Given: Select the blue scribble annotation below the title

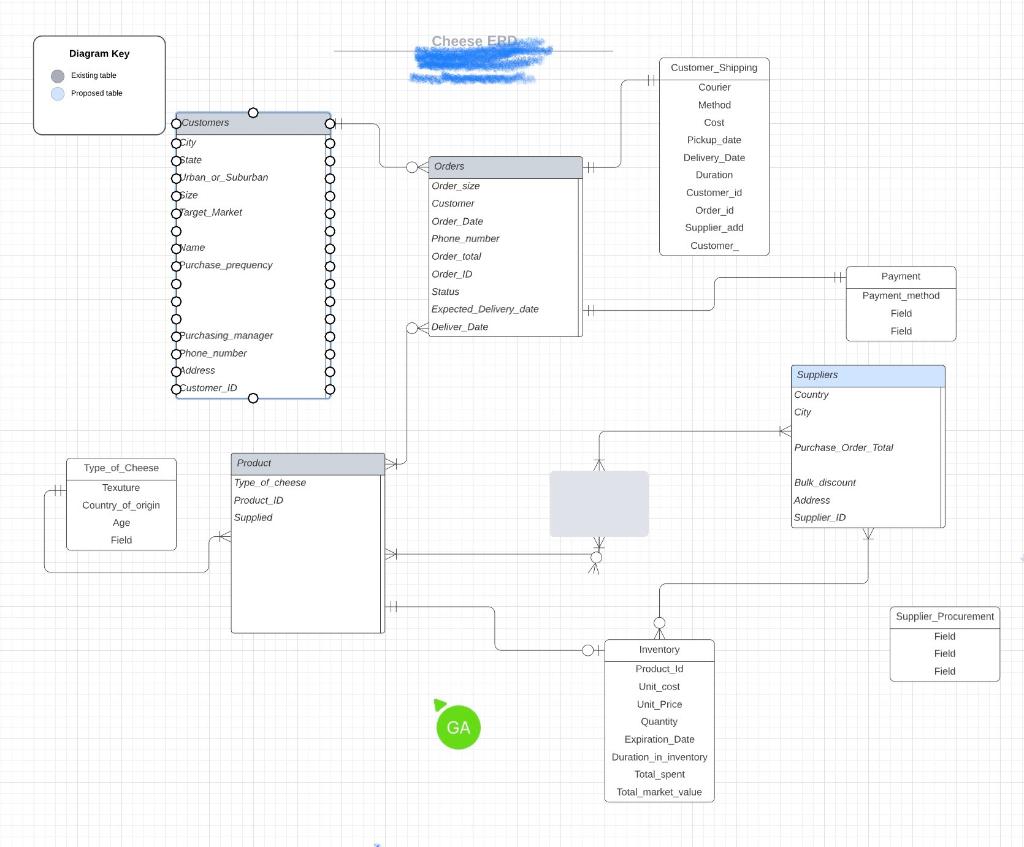Looking at the screenshot, I should (480, 62).
